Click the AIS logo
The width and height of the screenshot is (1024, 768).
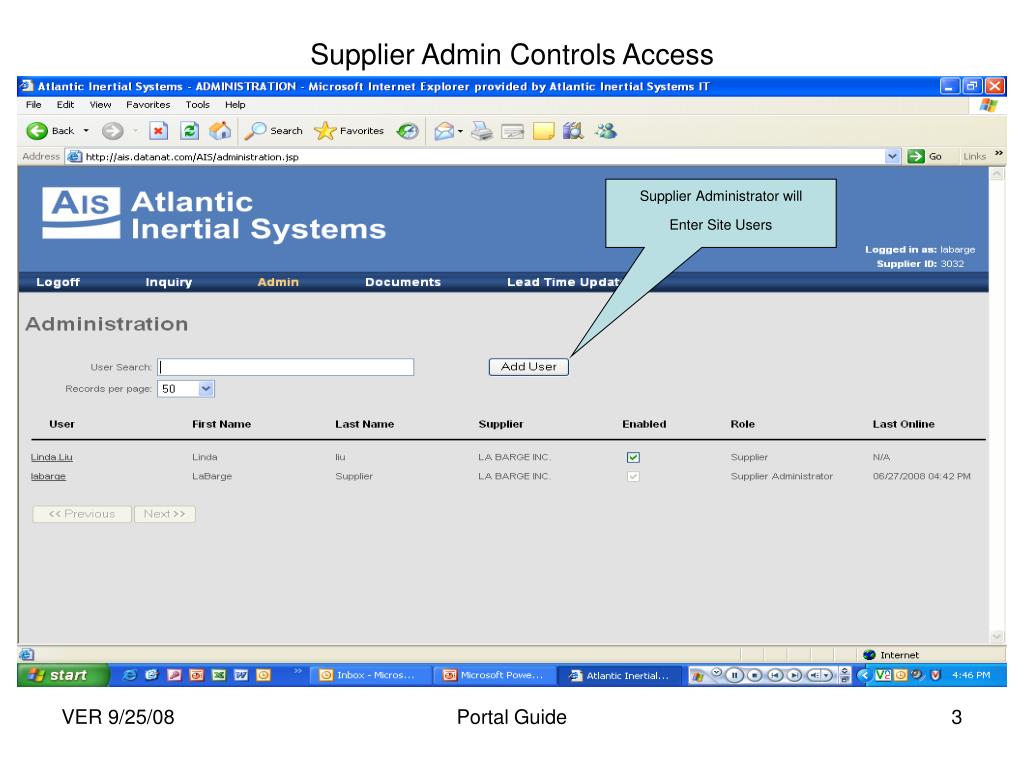pos(81,213)
